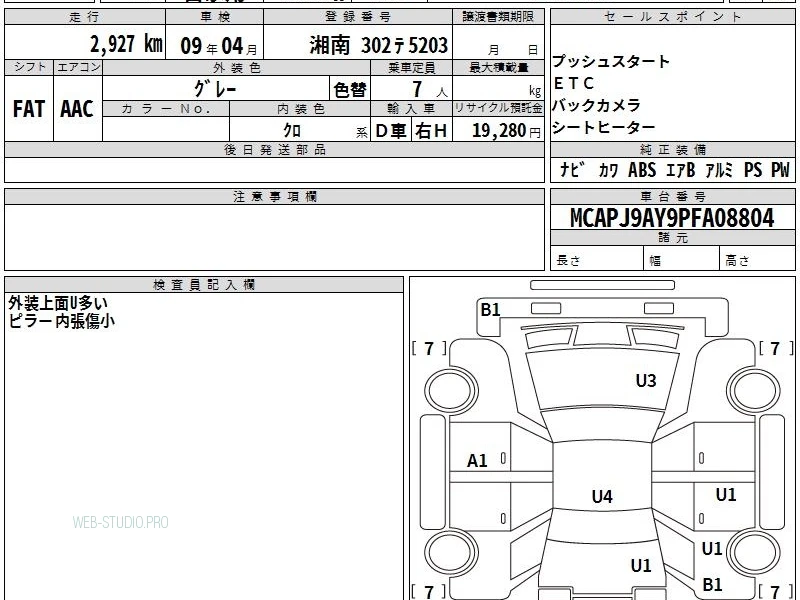Select the 登録番号 header
This screenshot has height=600, width=800.
(358, 17)
